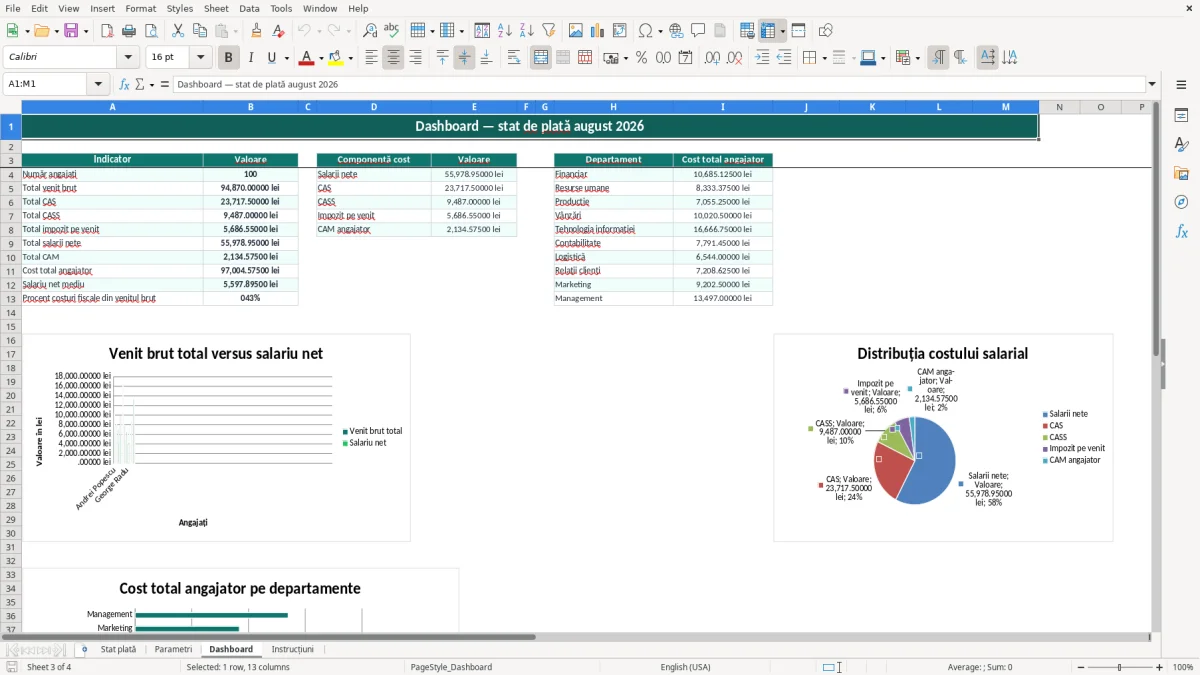Toggle Center Horizontally alignment
Image resolution: width=1200 pixels, height=675 pixels.
[x=393, y=58]
